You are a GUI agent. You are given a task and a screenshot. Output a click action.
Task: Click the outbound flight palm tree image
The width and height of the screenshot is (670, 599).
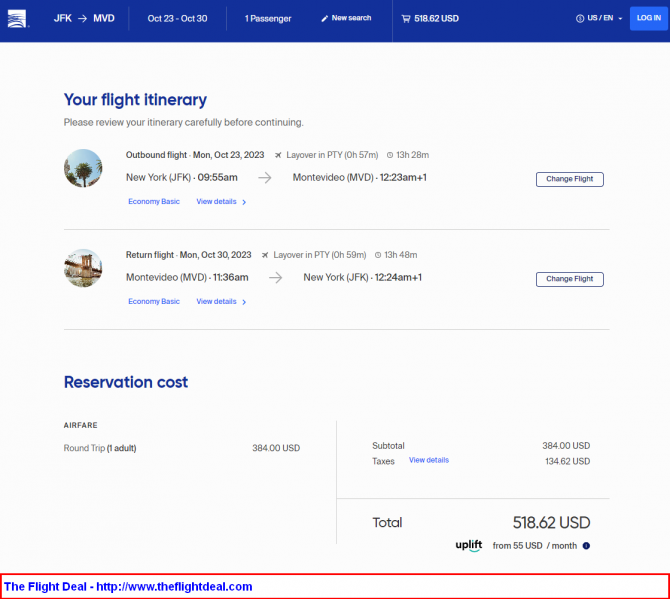(83, 168)
